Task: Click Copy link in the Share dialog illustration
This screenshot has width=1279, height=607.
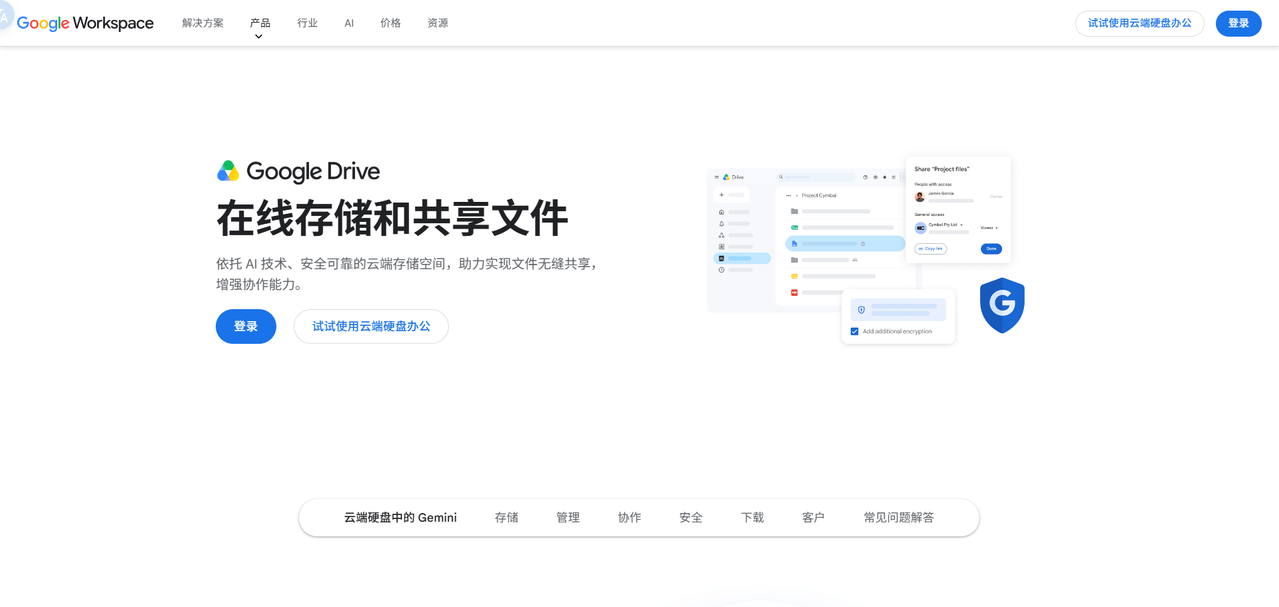Action: pyautogui.click(x=930, y=249)
